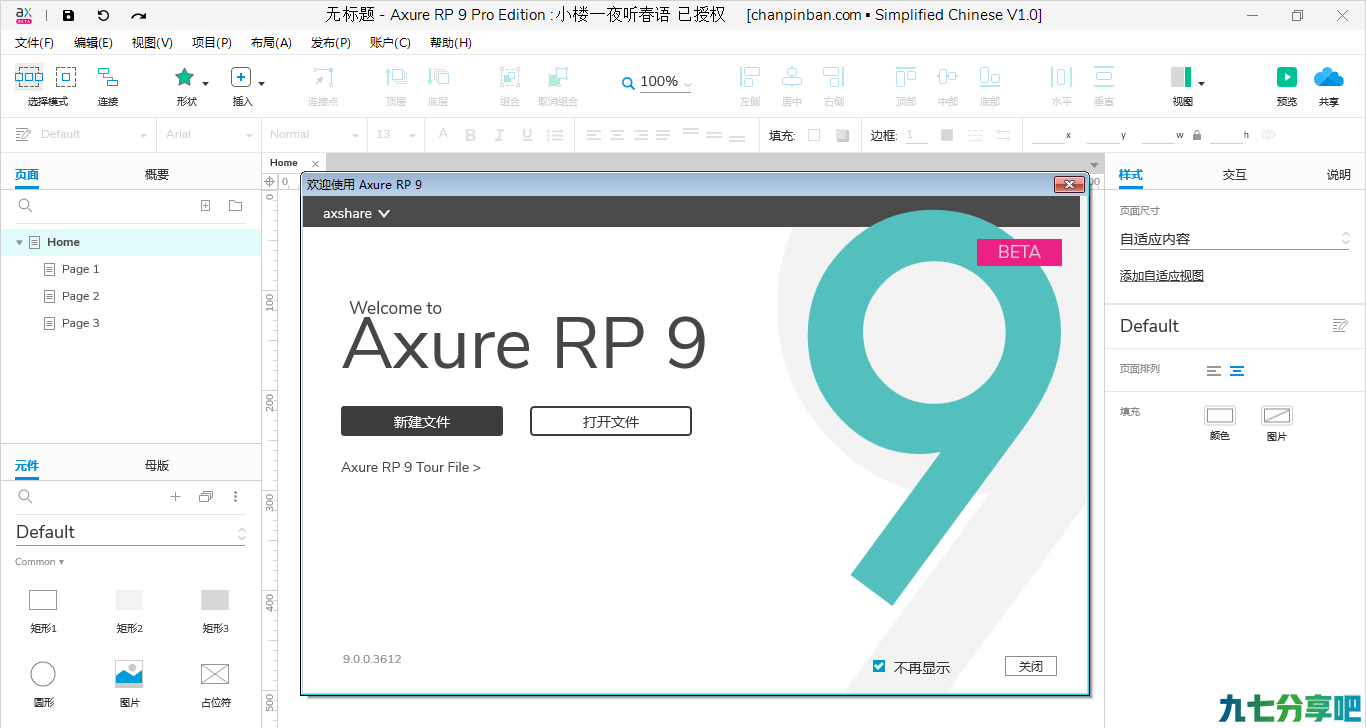The image size is (1366, 728).
Task: Click 顶部 align top icon
Action: pos(906,77)
